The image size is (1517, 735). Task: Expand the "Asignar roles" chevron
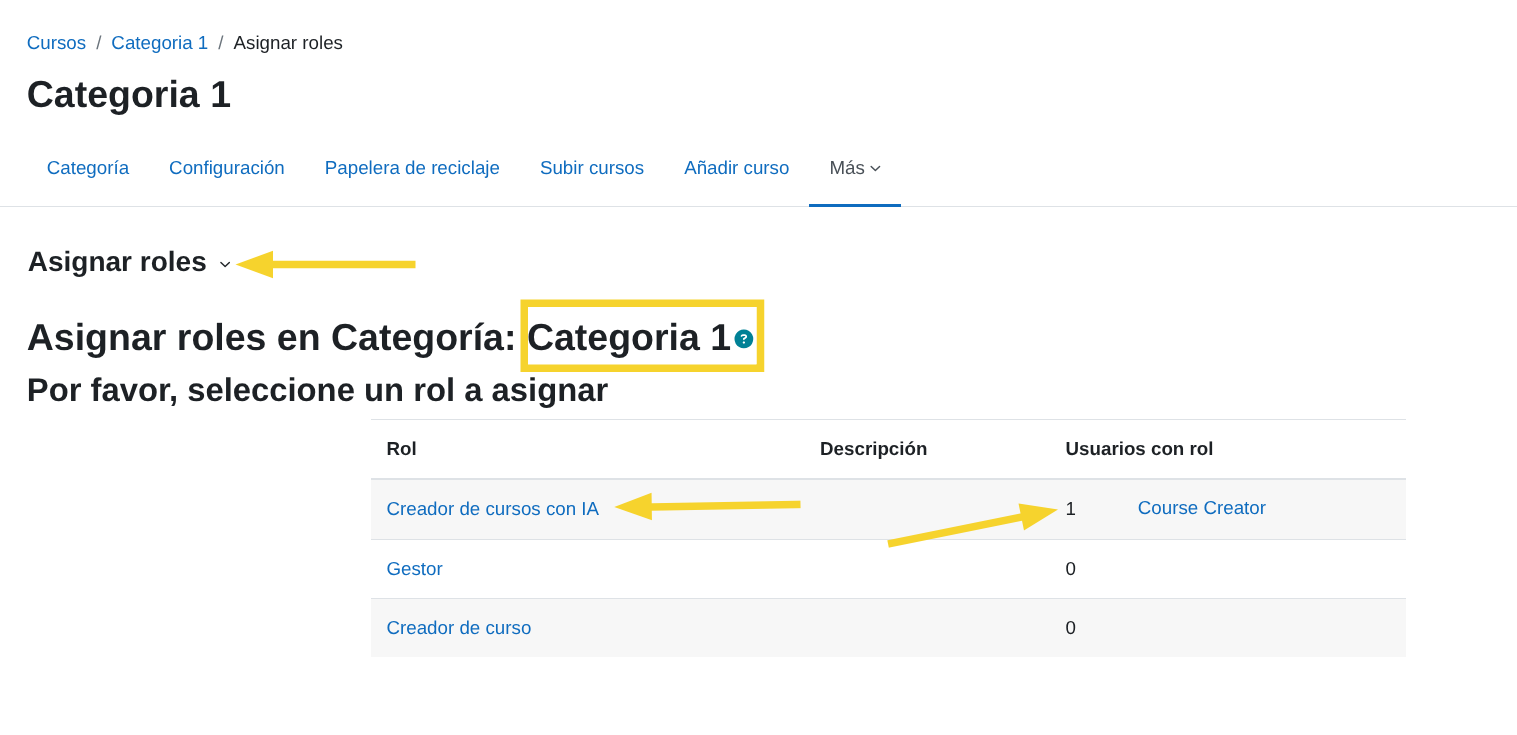223,264
